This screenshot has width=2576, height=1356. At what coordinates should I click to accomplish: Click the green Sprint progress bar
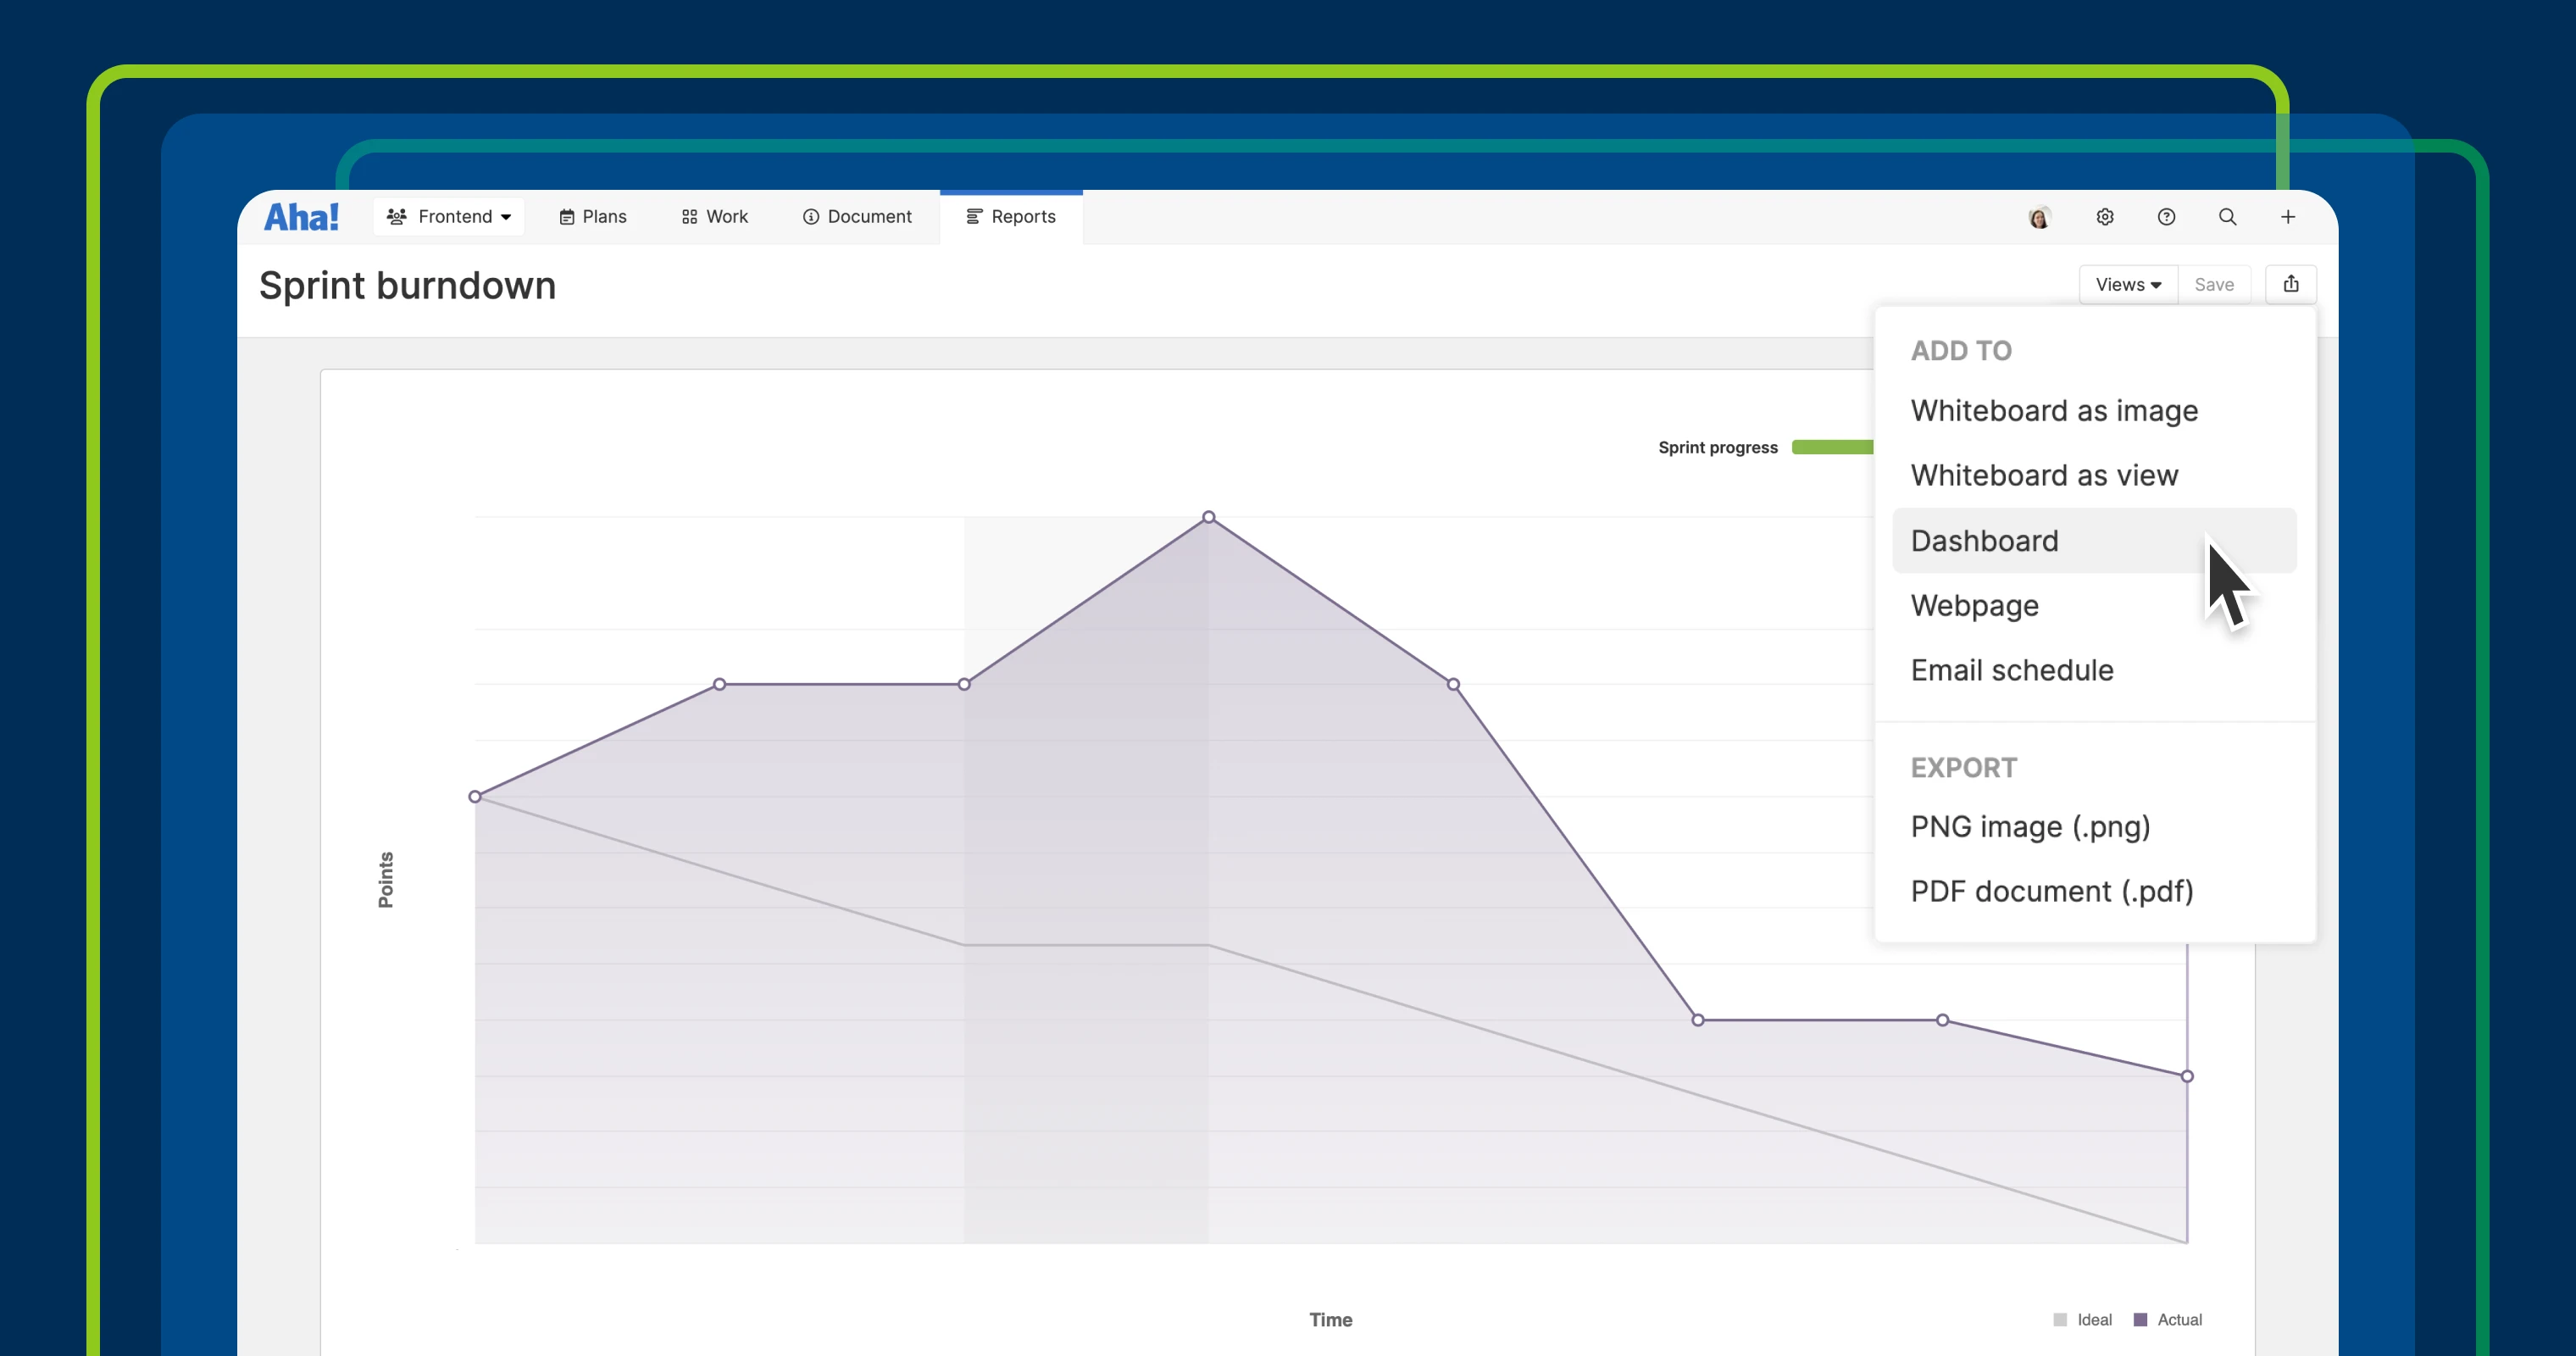click(x=1831, y=447)
